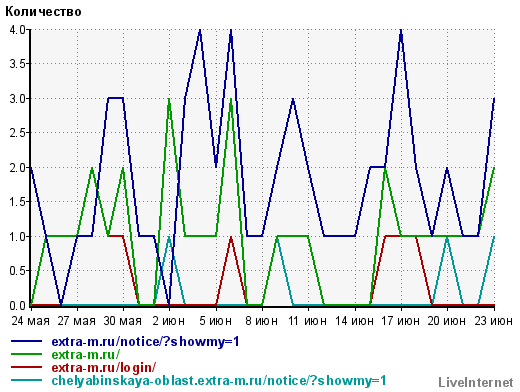Screen dimensions: 520x392
Task: Click the red legend line swatch
Action: click(x=27, y=367)
